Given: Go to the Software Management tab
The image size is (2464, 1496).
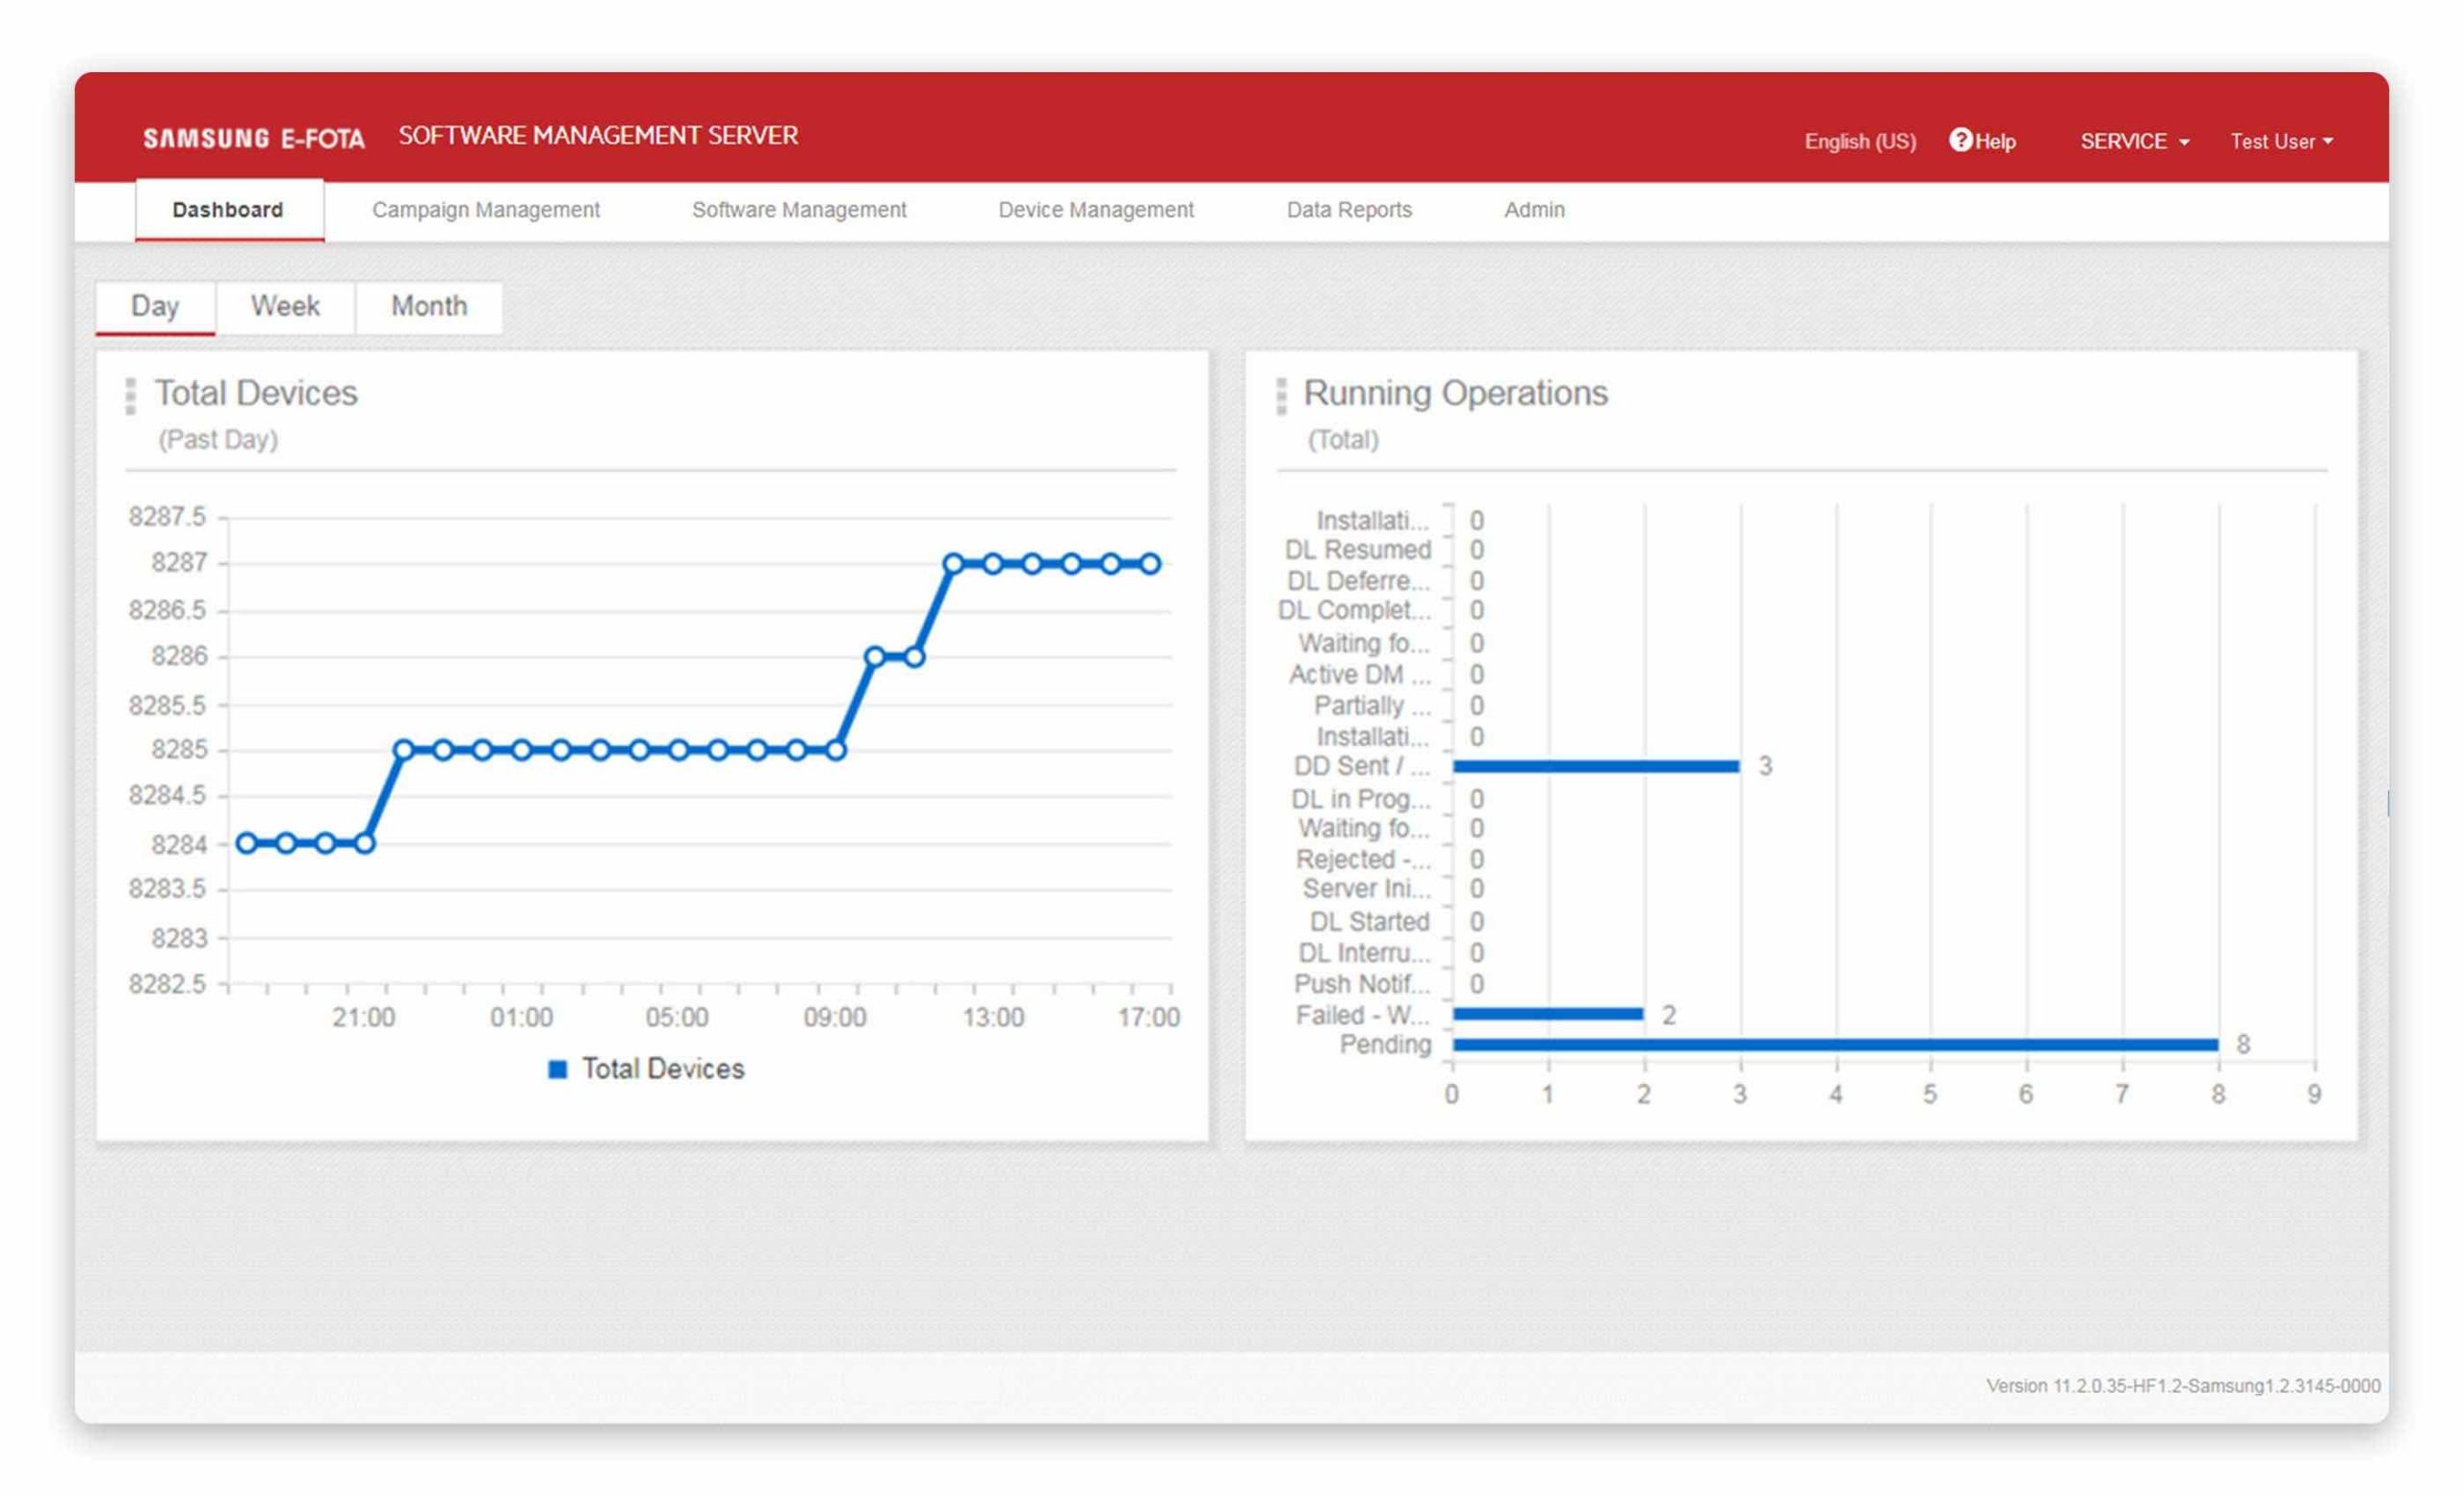Looking at the screenshot, I should point(799,210).
